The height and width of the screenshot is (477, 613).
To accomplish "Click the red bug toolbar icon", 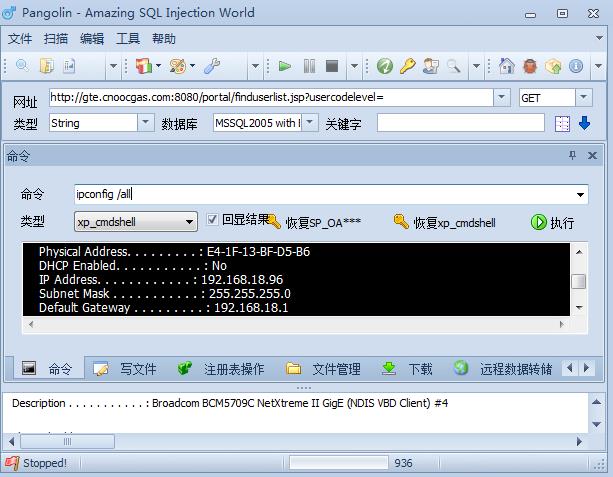I will (x=530, y=66).
